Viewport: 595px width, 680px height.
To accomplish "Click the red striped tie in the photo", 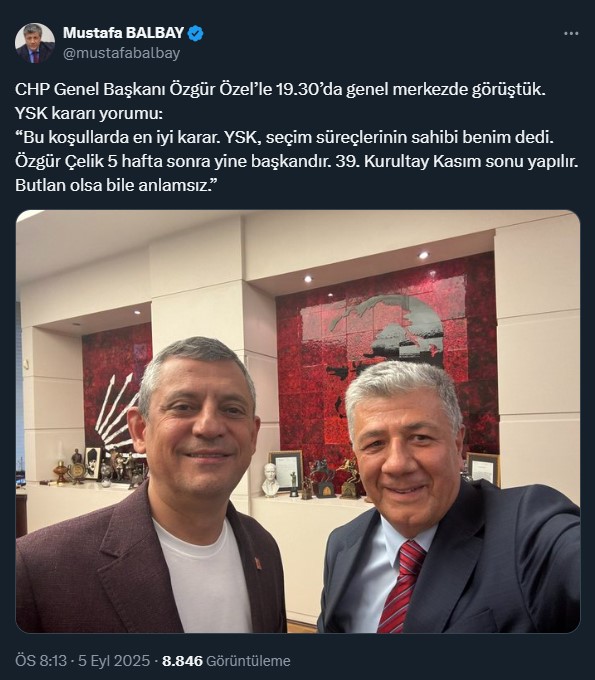I will coord(402,586).
